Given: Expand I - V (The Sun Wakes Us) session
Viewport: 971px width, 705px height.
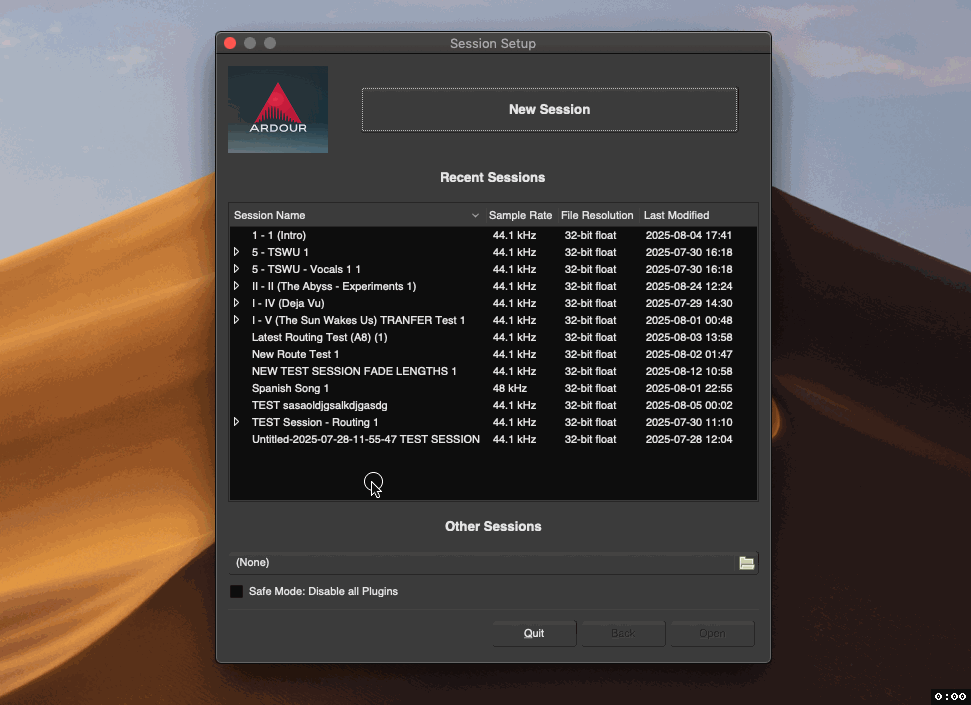Looking at the screenshot, I should [x=237, y=320].
